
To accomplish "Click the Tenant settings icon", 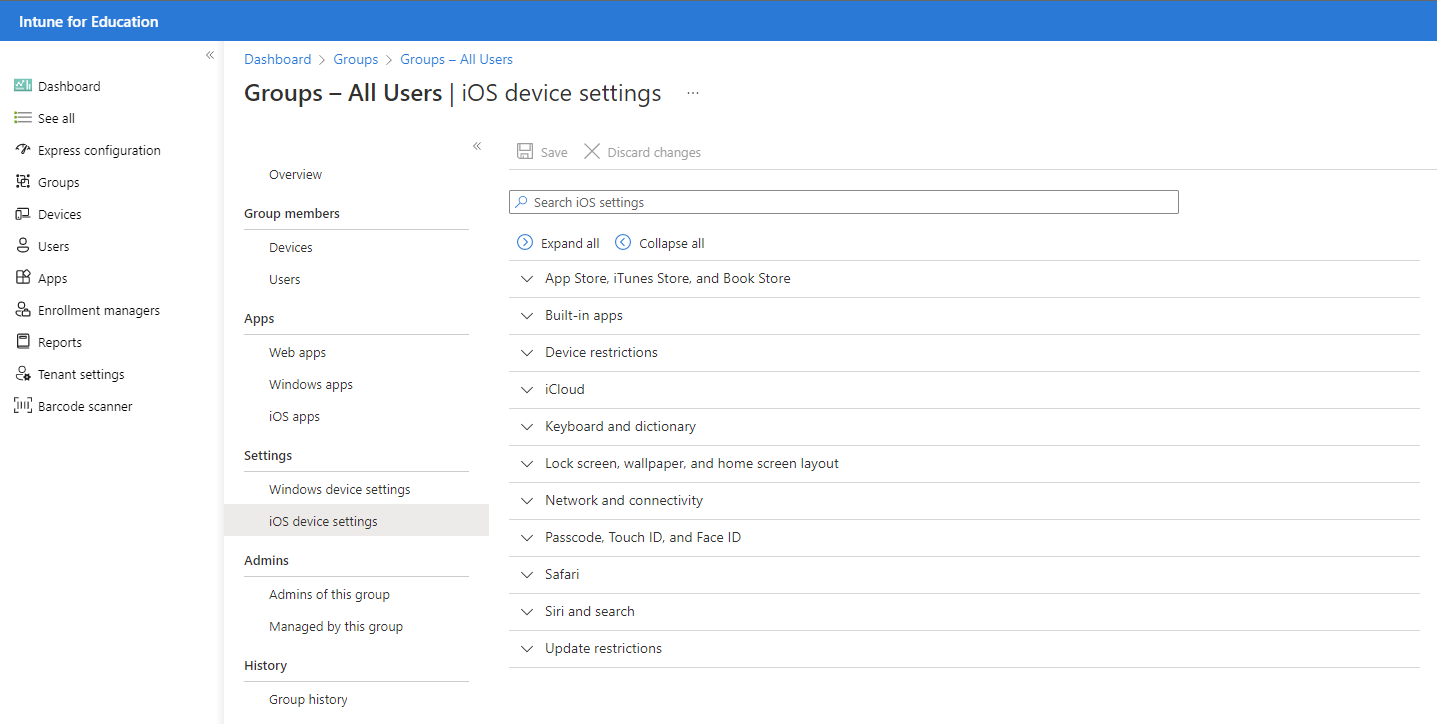I will pos(23,374).
